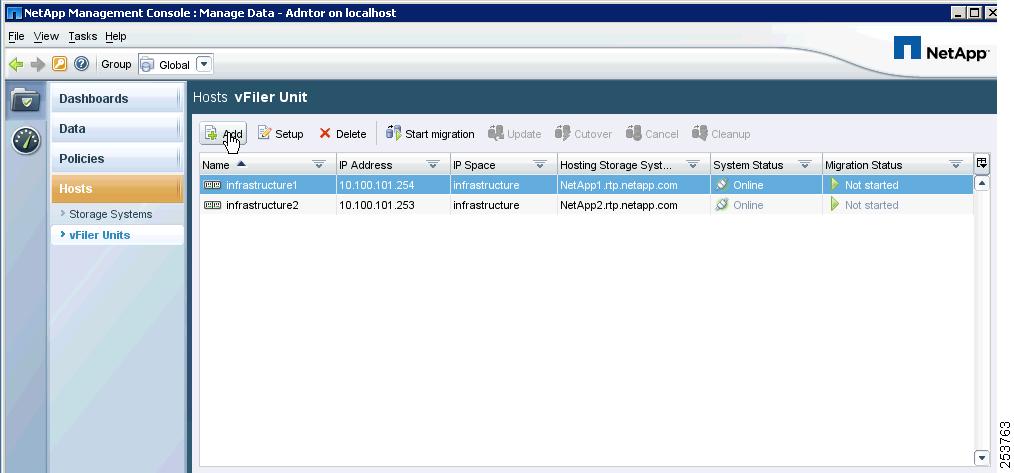Click the Online status icon in infrastructure1 row
Image resolution: width=1014 pixels, height=473 pixels.
(x=722, y=185)
